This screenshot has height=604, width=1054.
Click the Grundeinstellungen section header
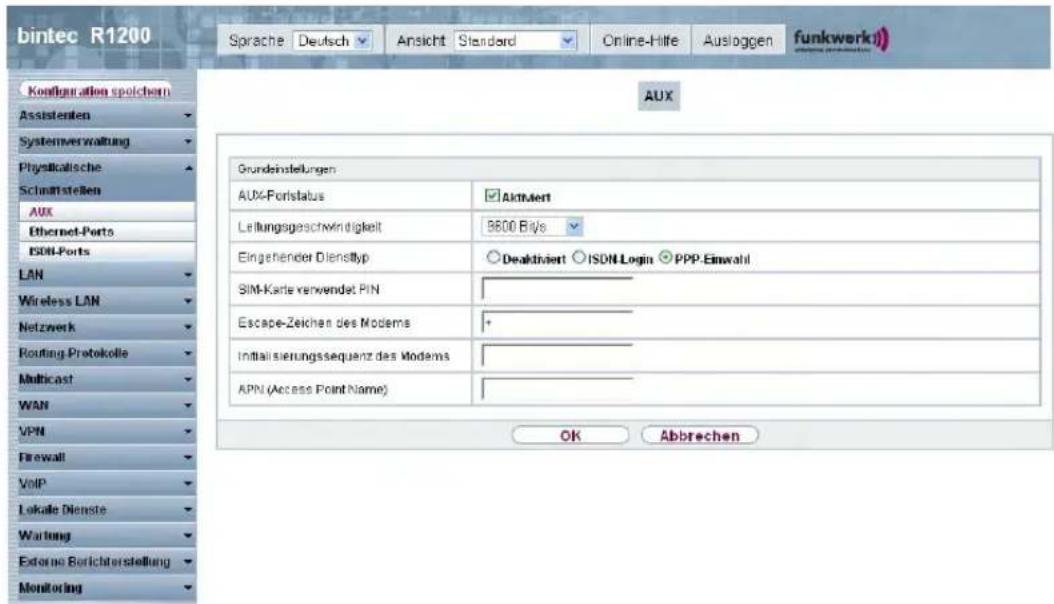pos(635,169)
